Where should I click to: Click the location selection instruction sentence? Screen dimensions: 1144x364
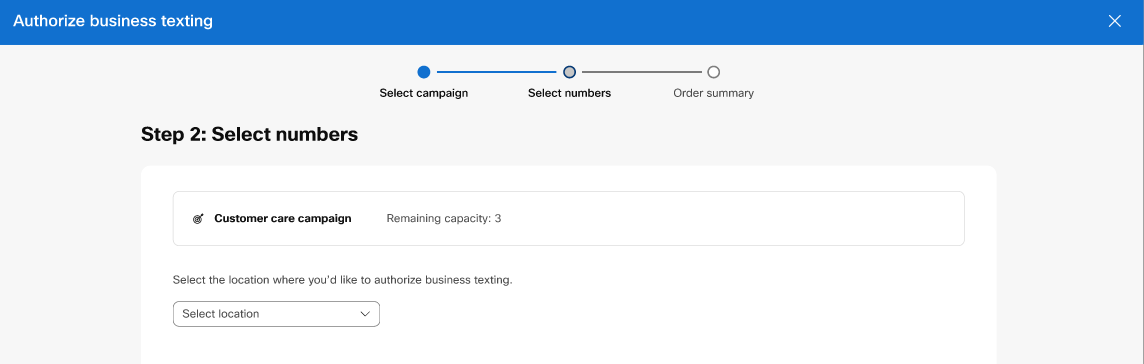[x=343, y=279]
